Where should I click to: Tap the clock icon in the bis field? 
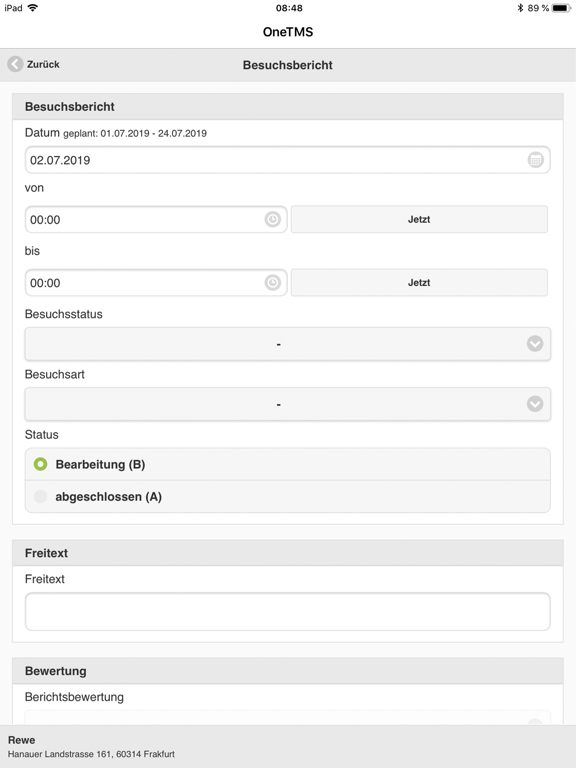click(273, 283)
